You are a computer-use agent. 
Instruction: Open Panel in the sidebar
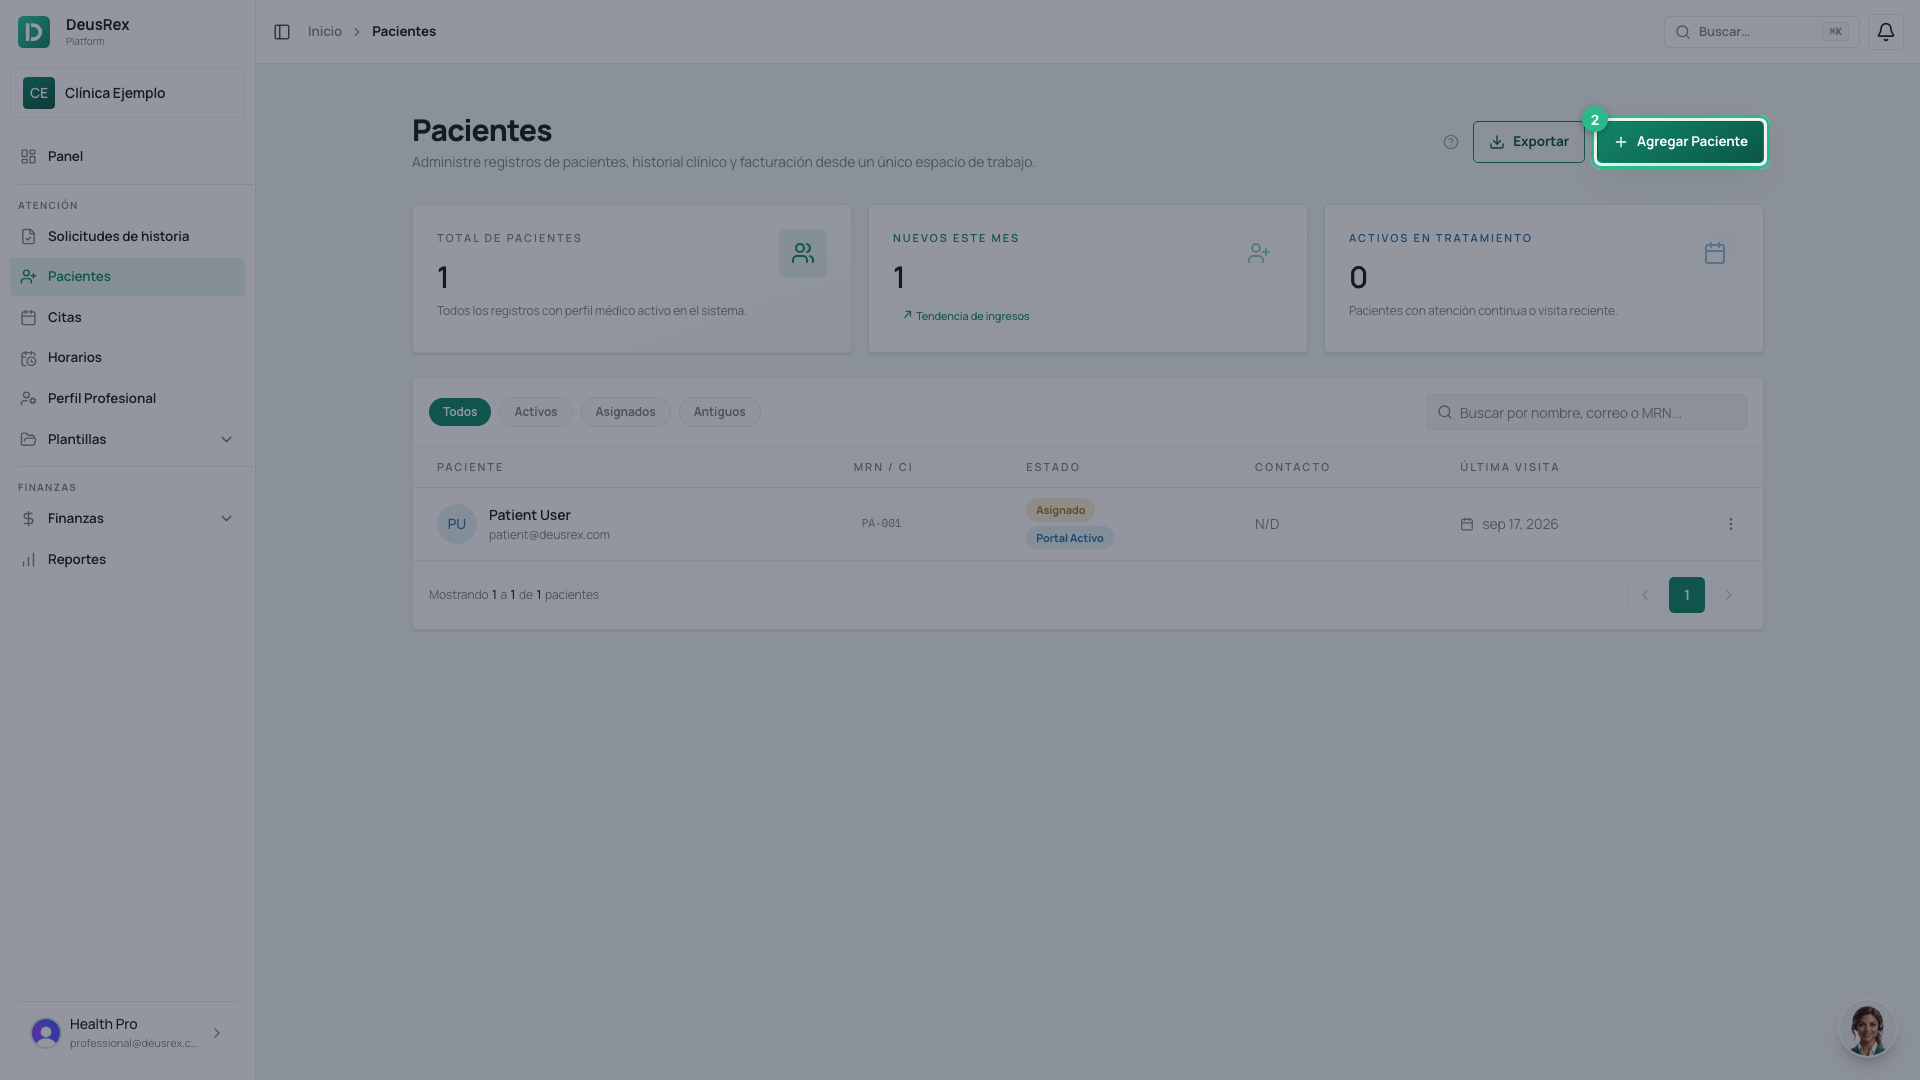point(127,156)
